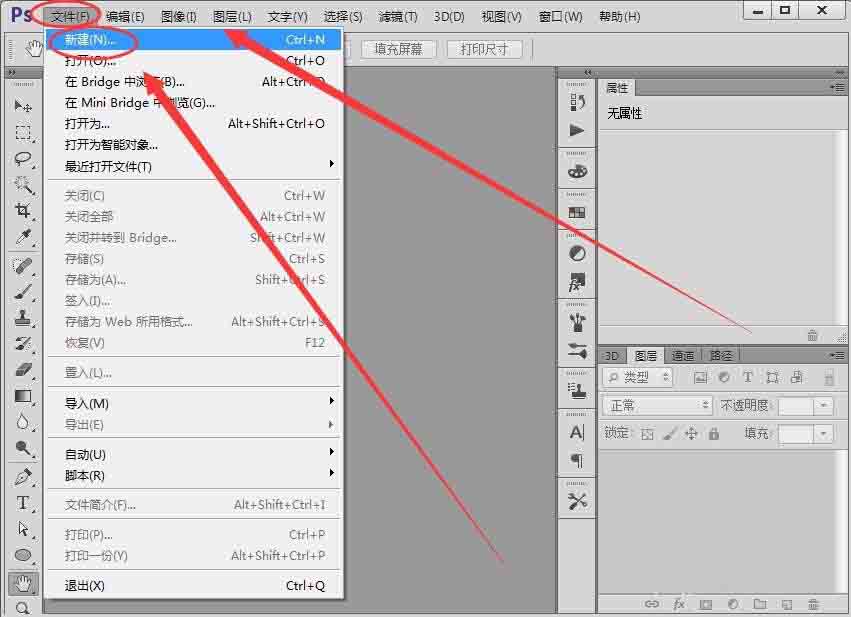Select the Crop tool

pyautogui.click(x=23, y=211)
